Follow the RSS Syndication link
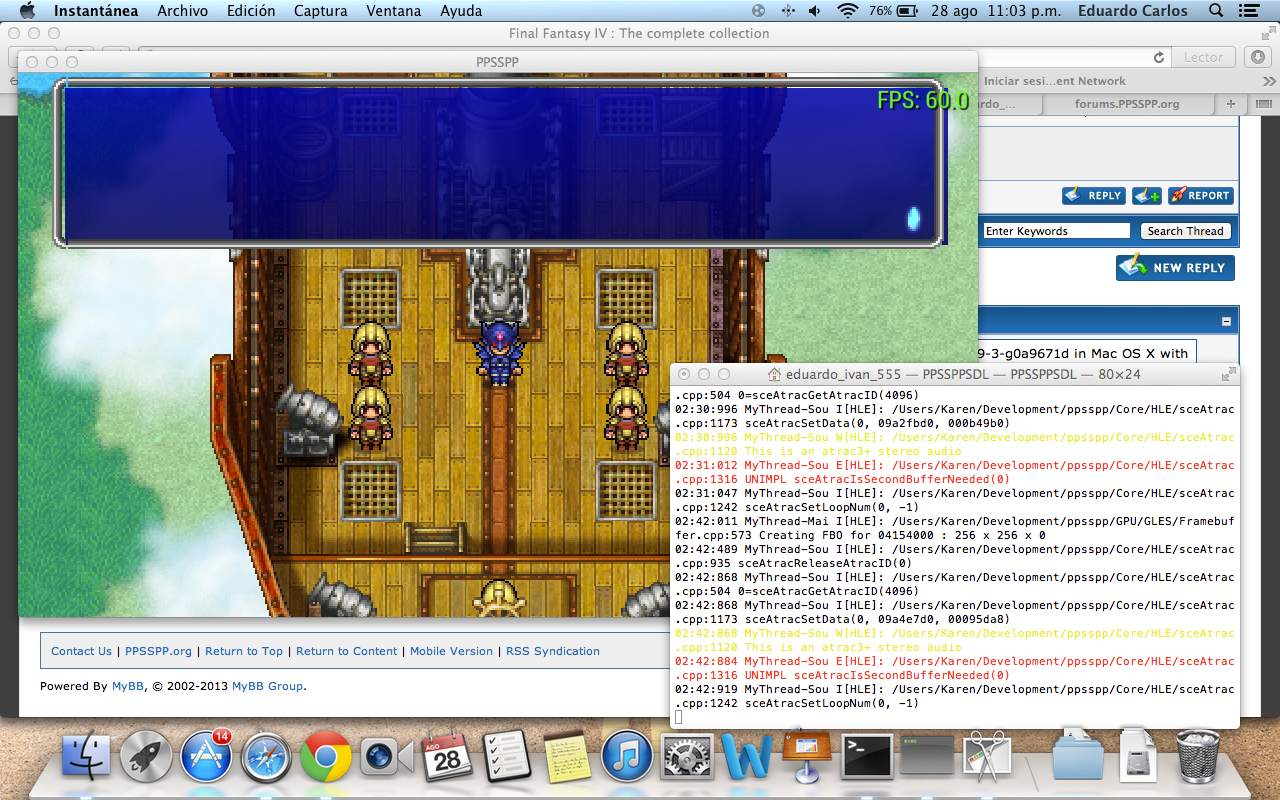This screenshot has height=800, width=1280. coord(552,651)
